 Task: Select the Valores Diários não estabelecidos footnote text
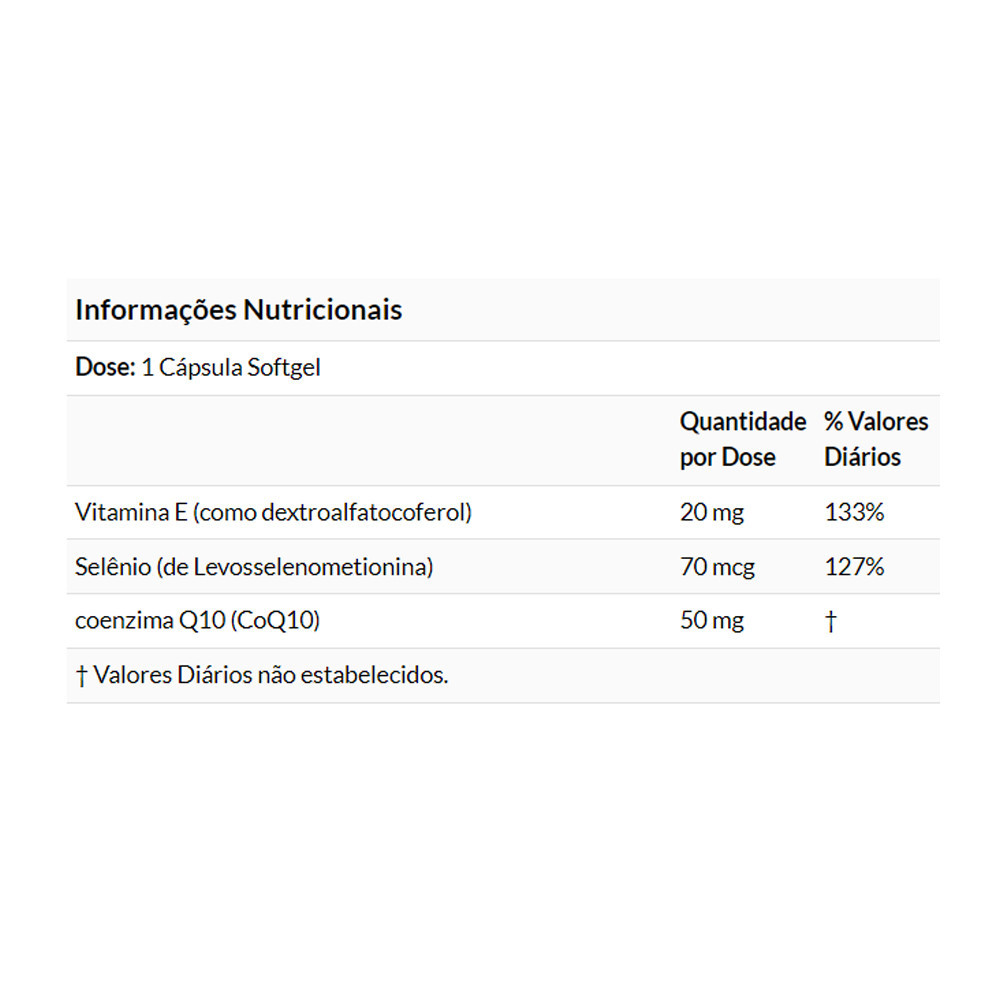(x=271, y=675)
